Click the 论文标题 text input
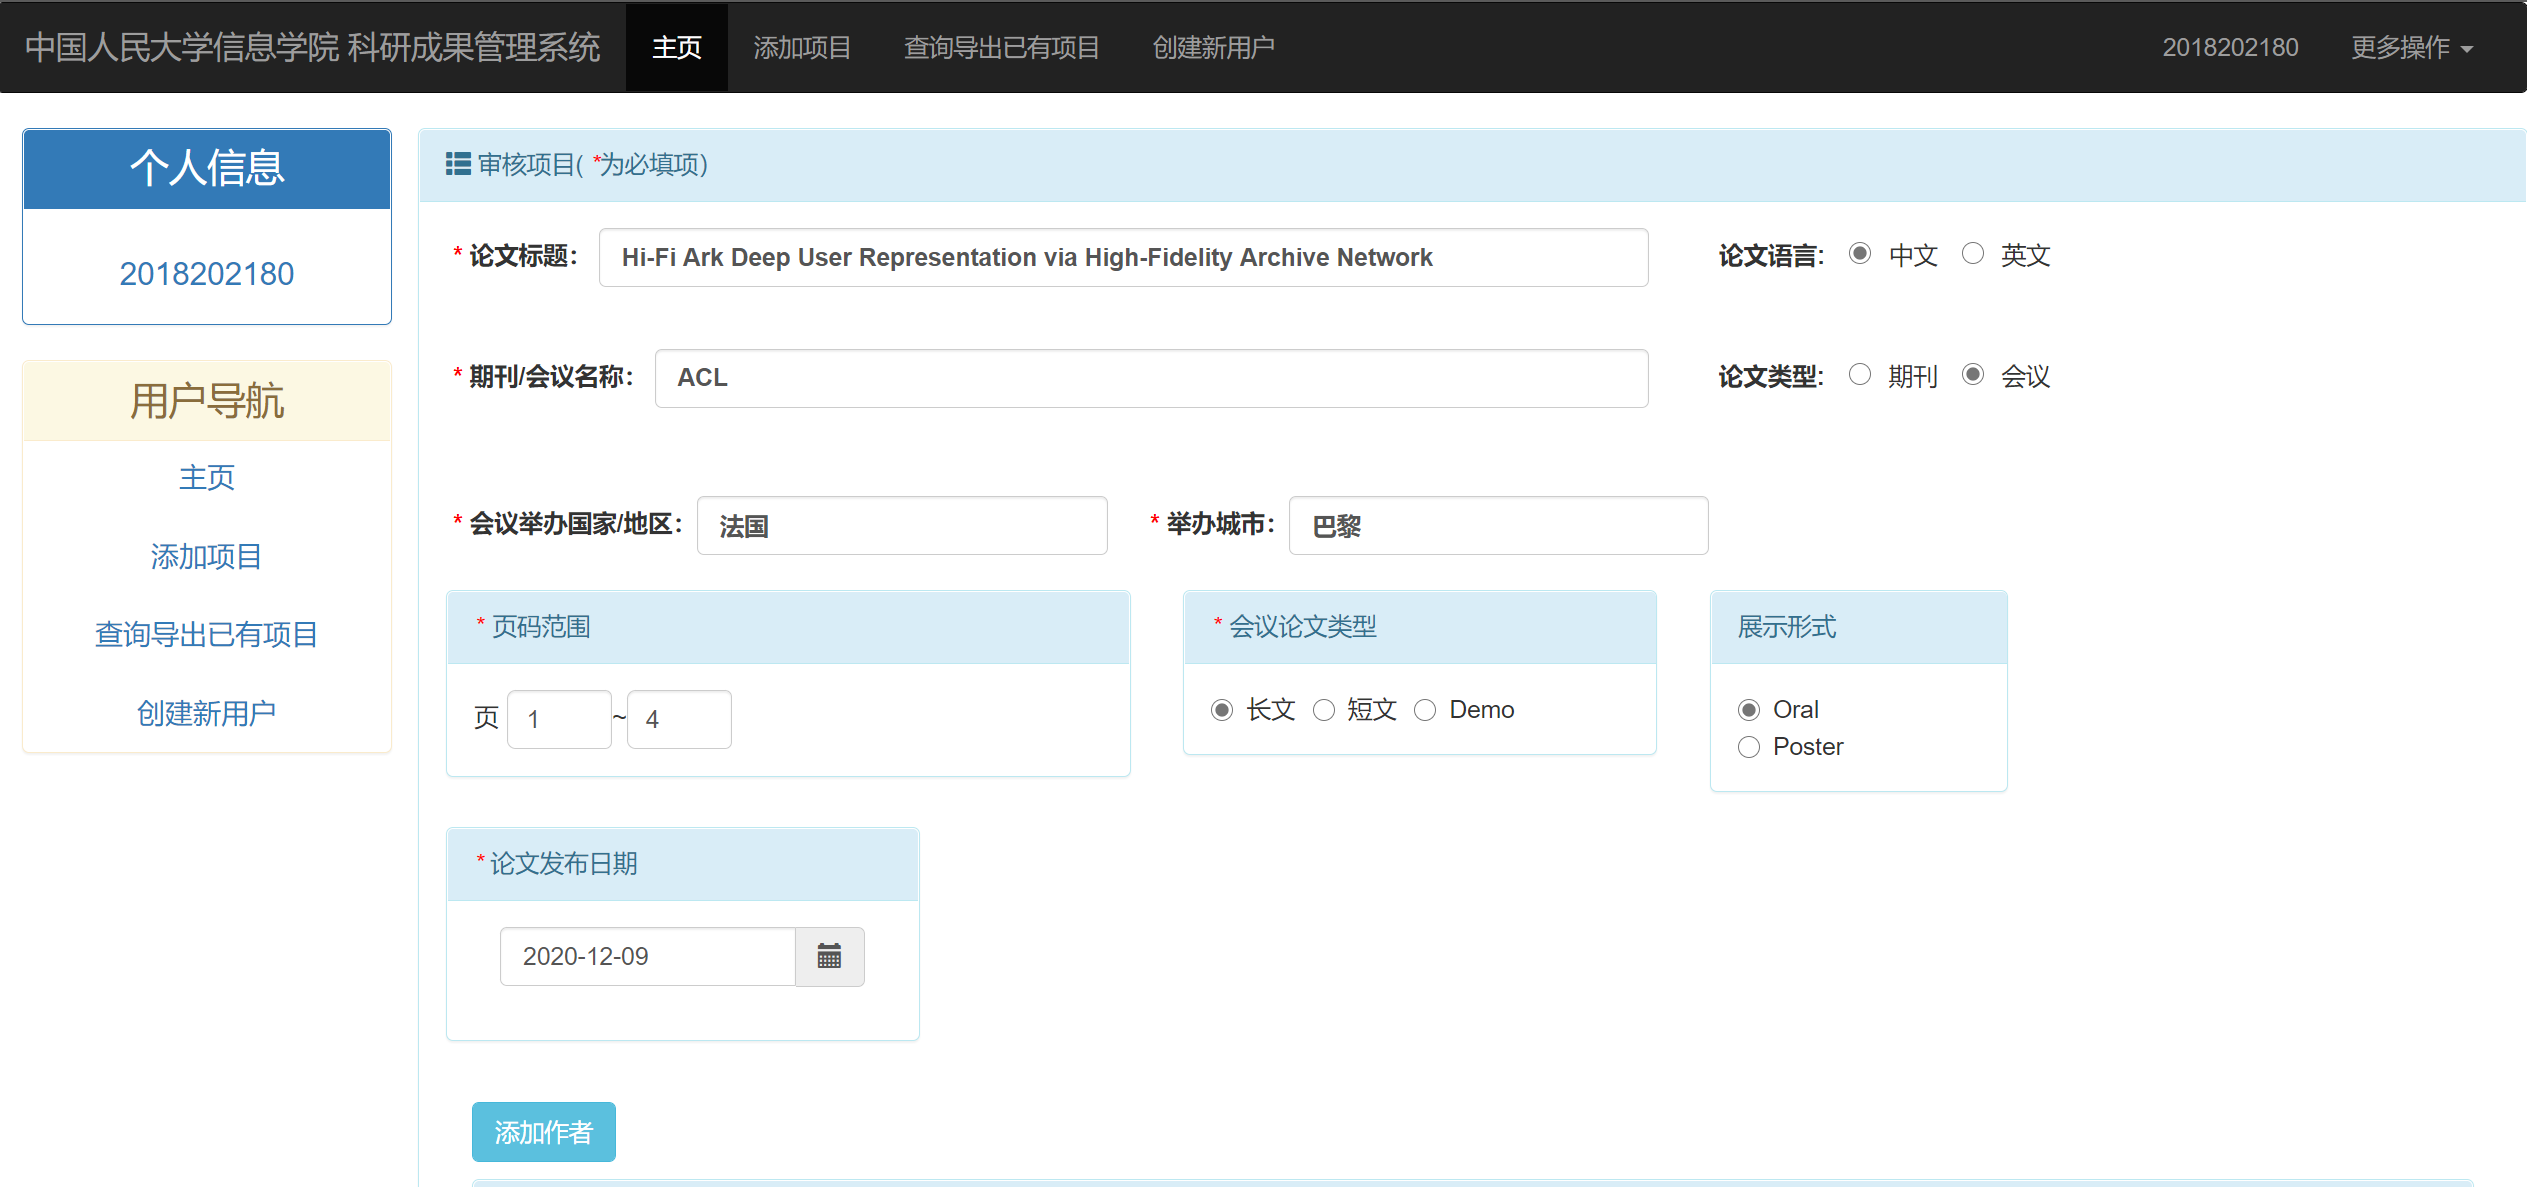2527x1187 pixels. tap(1122, 258)
